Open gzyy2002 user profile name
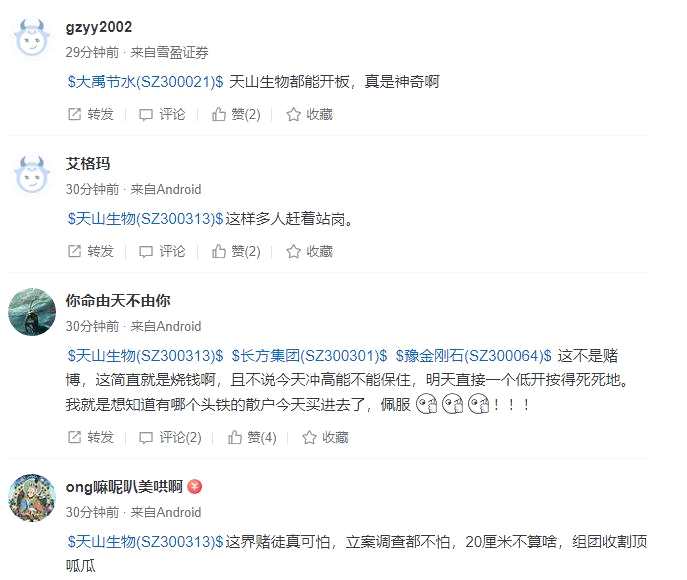 [x=99, y=27]
